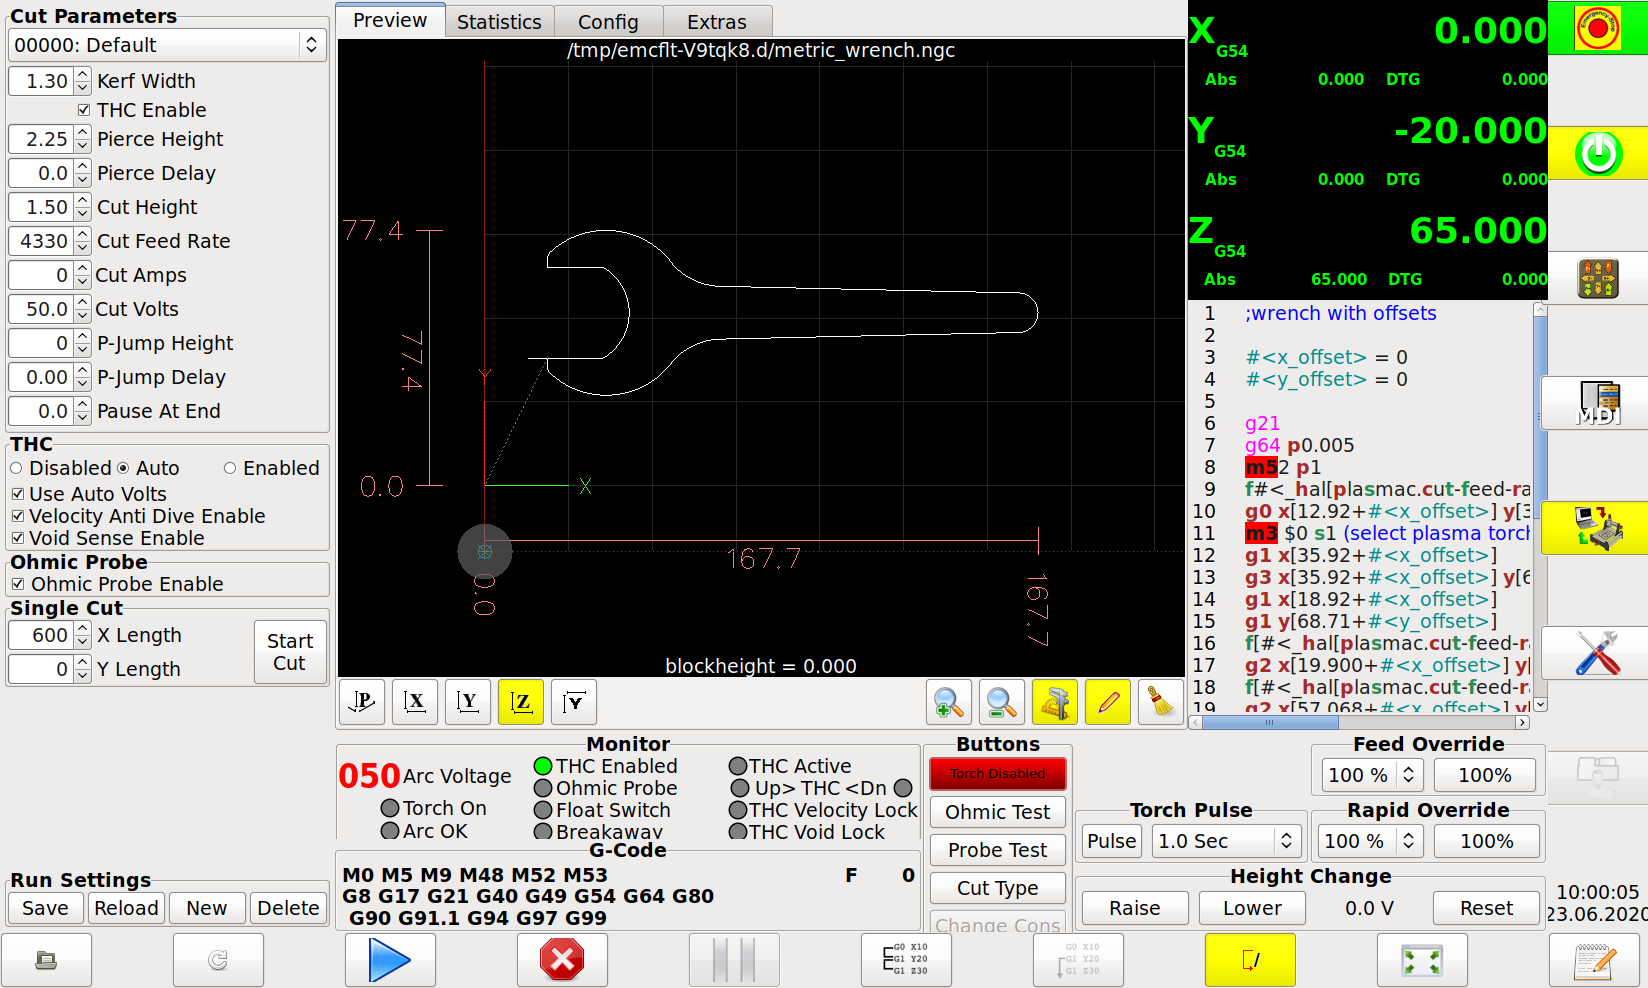Toggle Void Sense Enable
Screen dimensions: 1648x988
[18, 538]
